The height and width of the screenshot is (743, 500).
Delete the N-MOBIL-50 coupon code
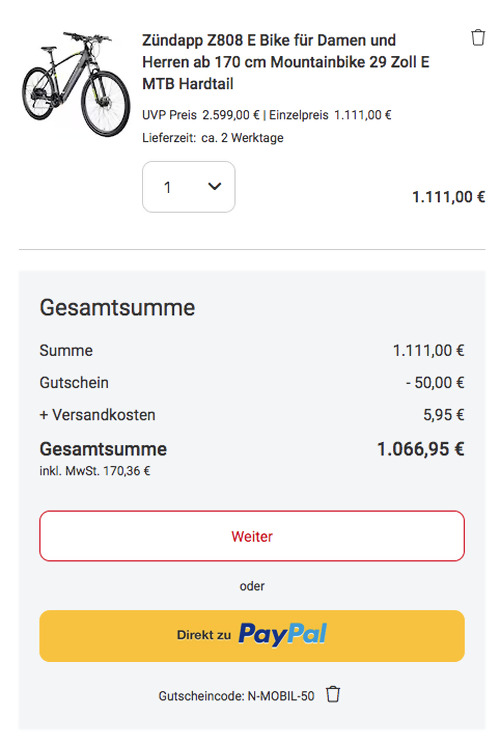click(x=333, y=694)
